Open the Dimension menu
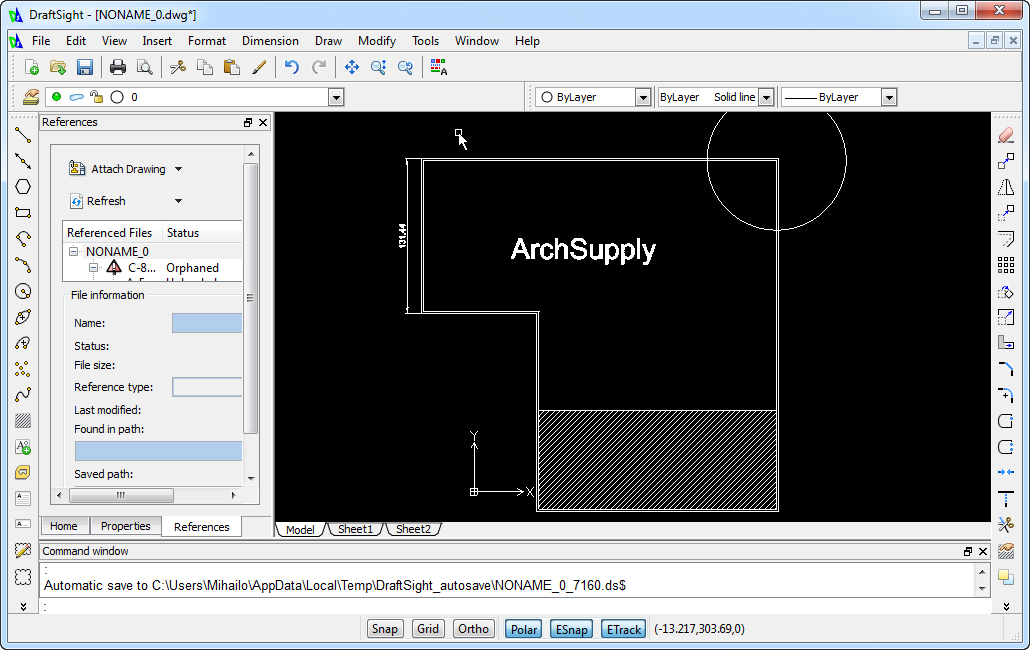This screenshot has width=1030, height=650. point(270,41)
